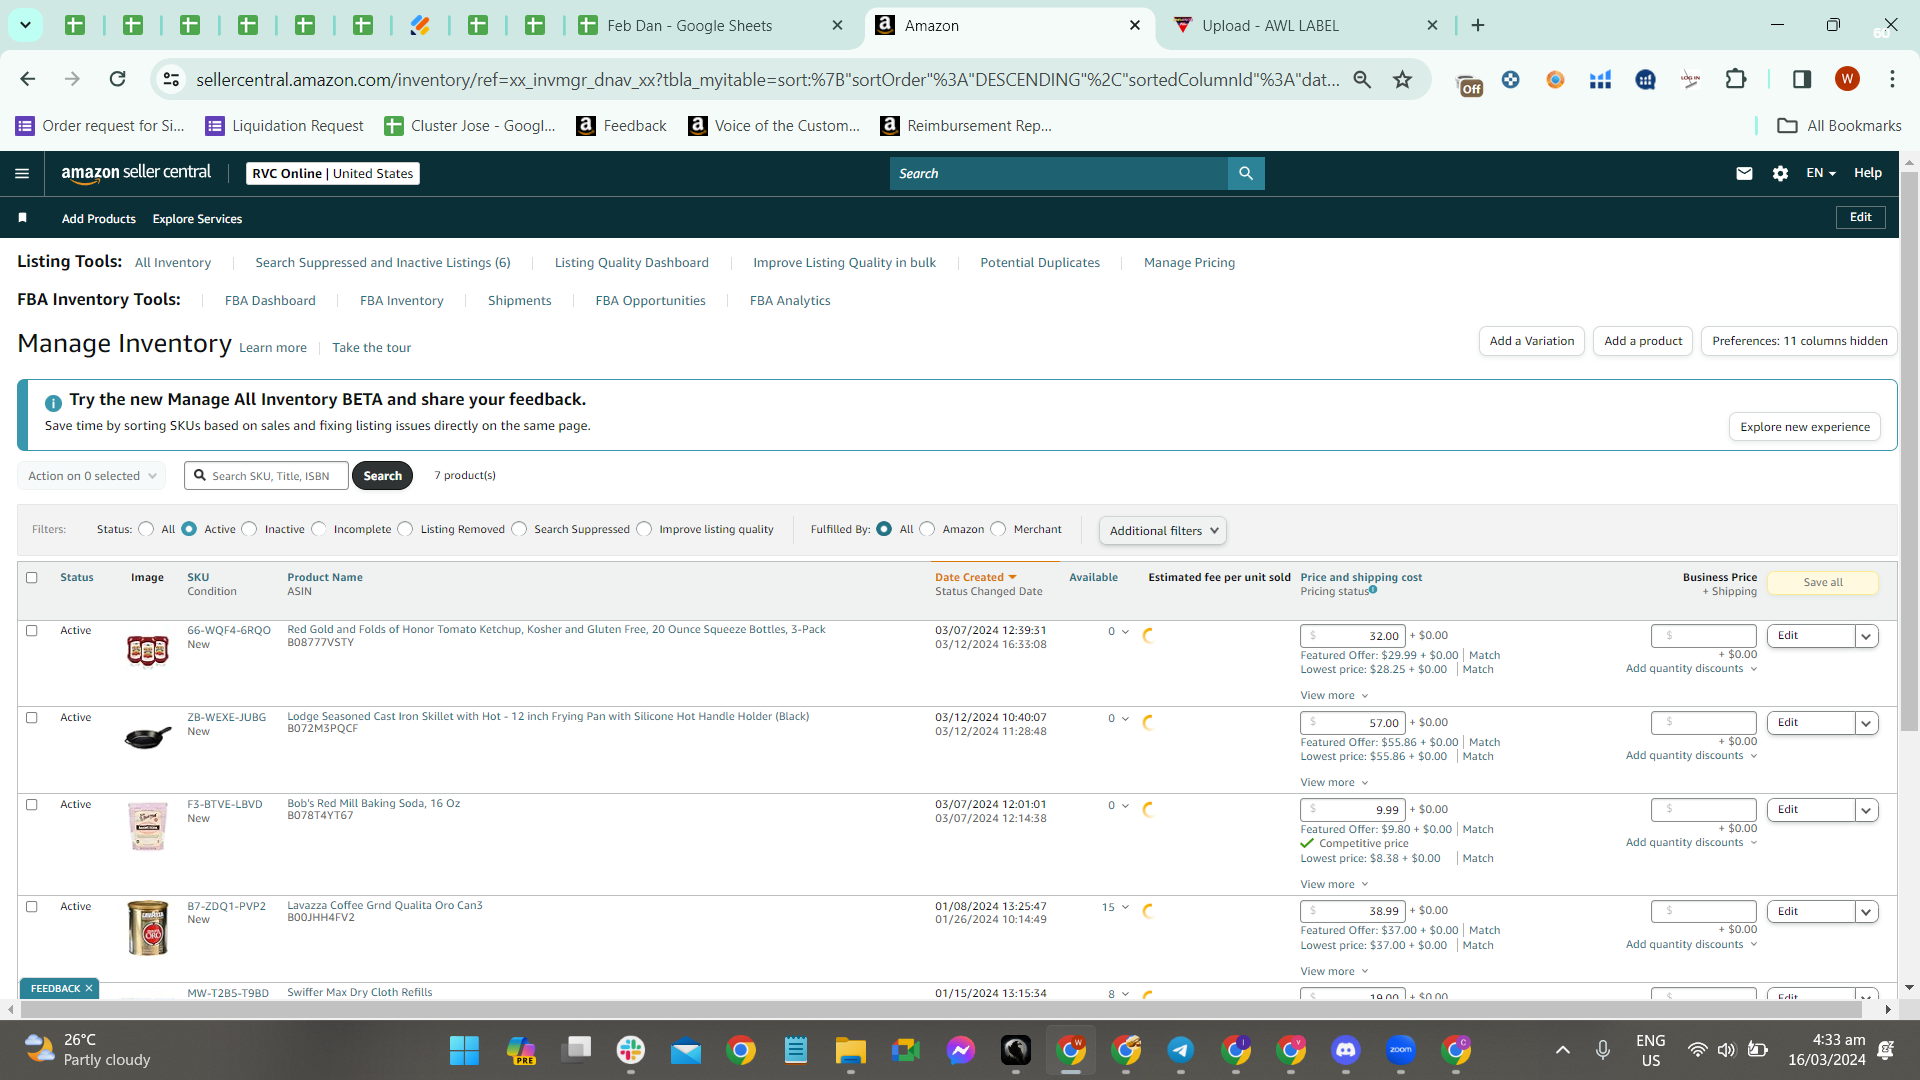Open Slack from the taskbar
The width and height of the screenshot is (1920, 1080).
tap(631, 1050)
